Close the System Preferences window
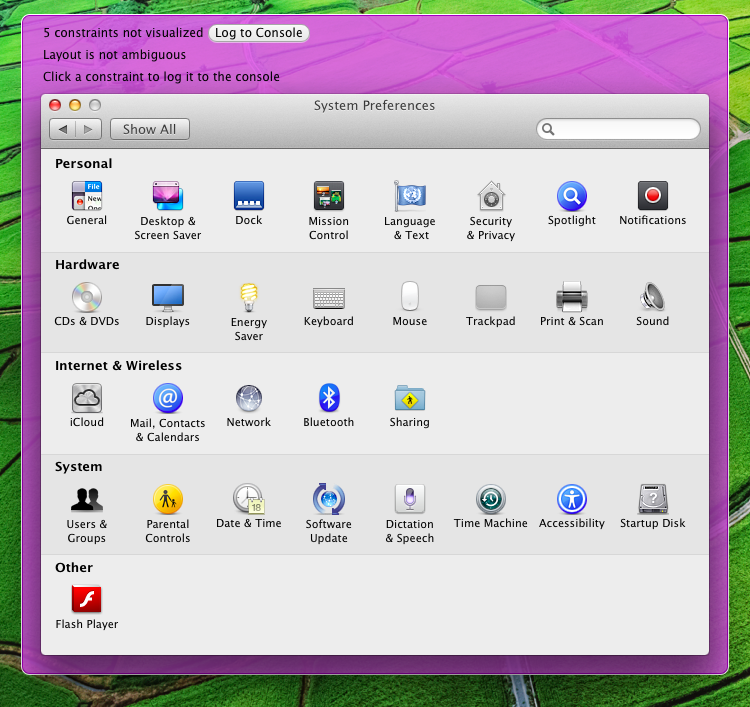 click(x=55, y=105)
